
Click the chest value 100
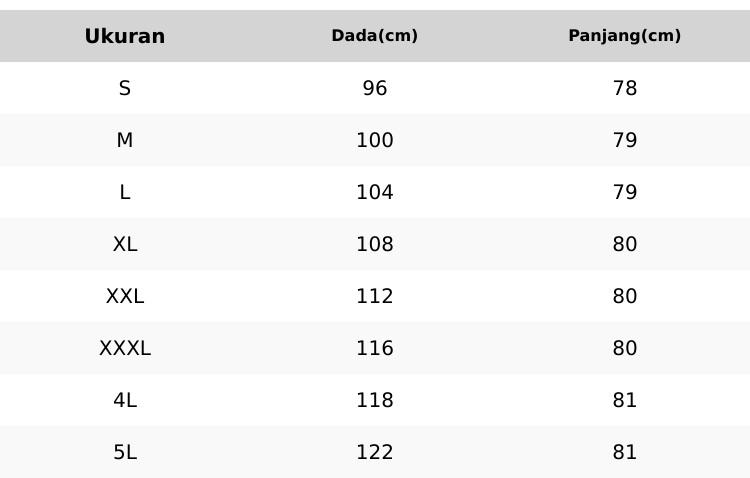(x=375, y=141)
